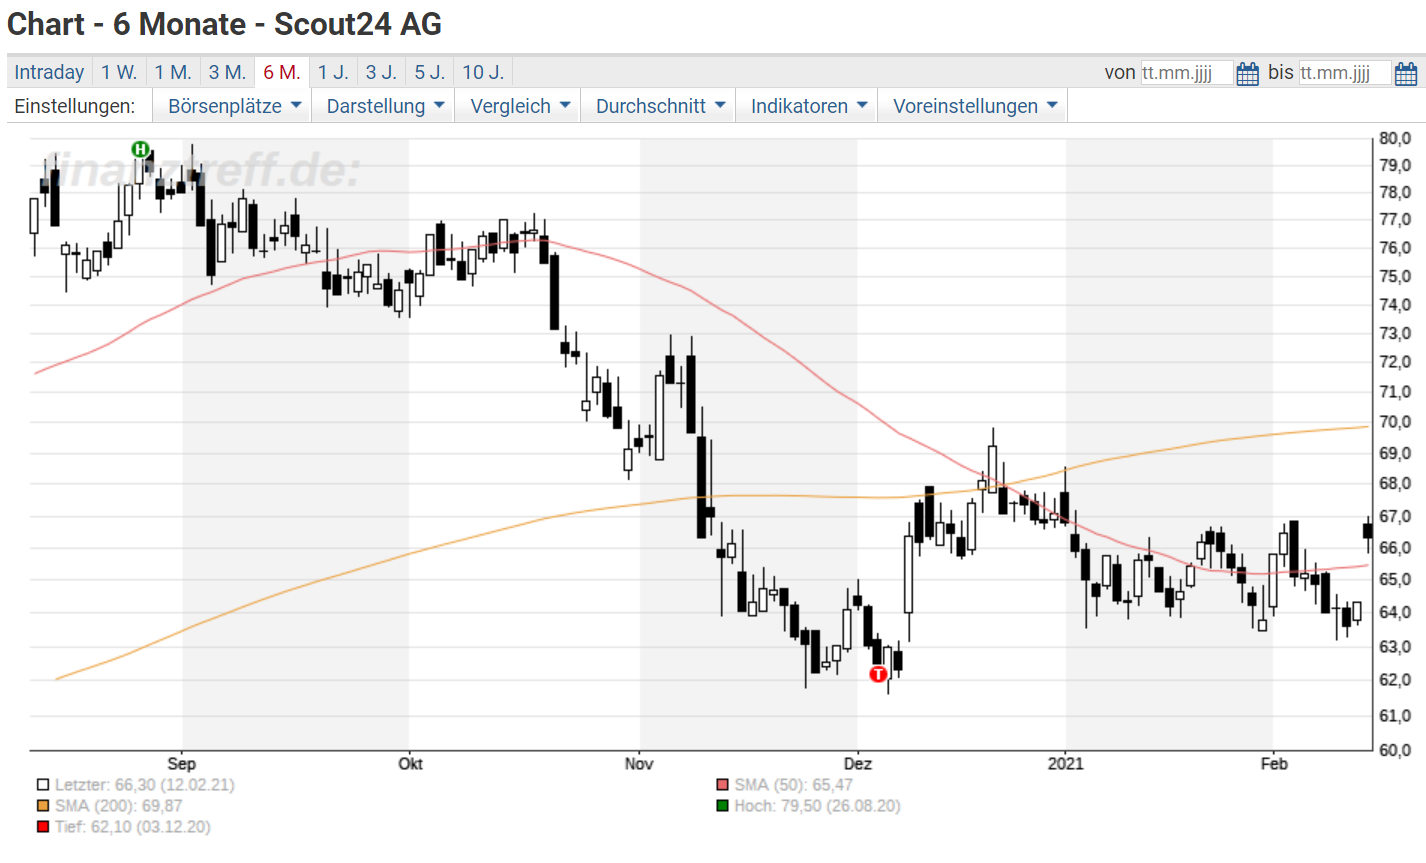Click the 'Hoch: 79,50 (26.08.20)' legend text
The image size is (1426, 863).
click(x=818, y=806)
